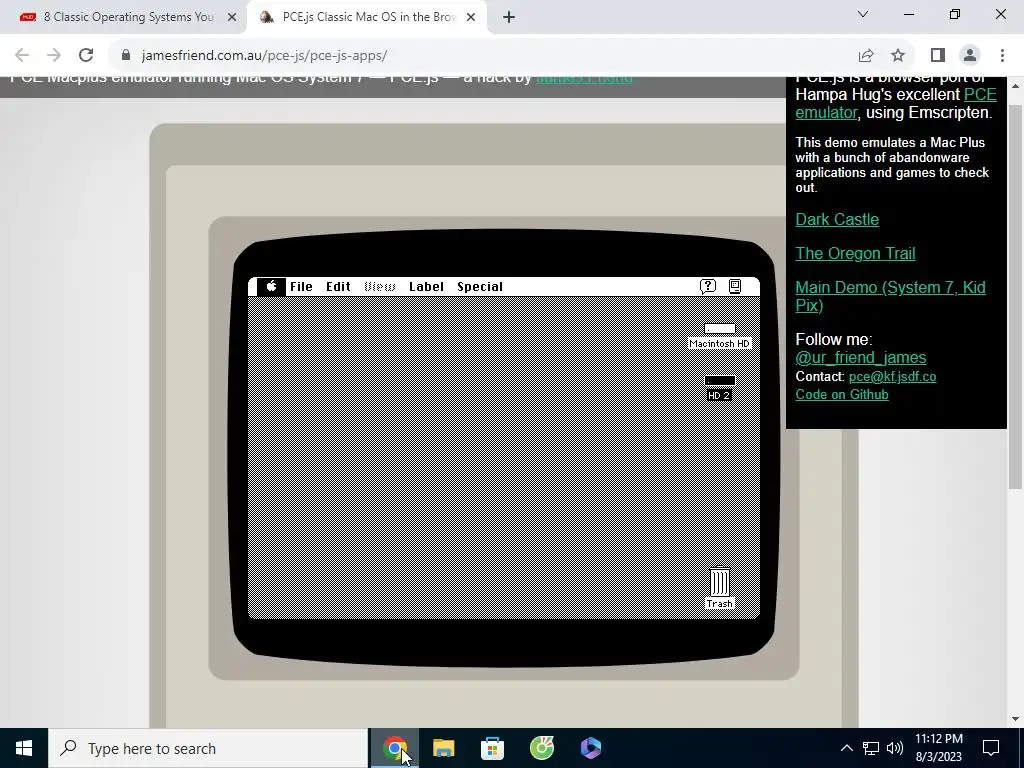Viewport: 1024px width, 768px height.
Task: Click the Macintosh HD label text
Action: pyautogui.click(x=720, y=344)
